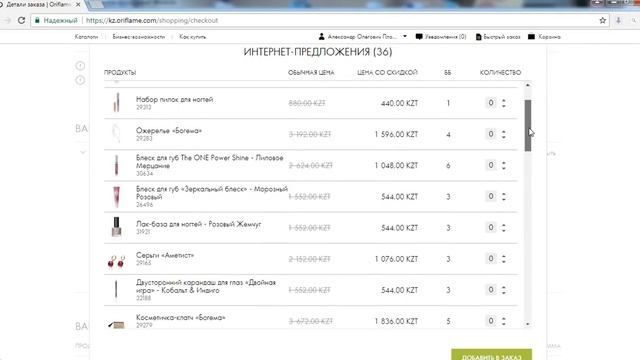The width and height of the screenshot is (640, 360).
Task: Reload the page with browser refresh icon
Action: click(x=21, y=20)
